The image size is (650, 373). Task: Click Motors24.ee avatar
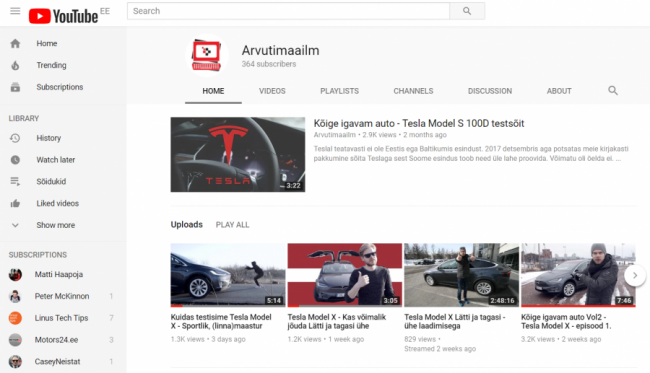[x=15, y=340]
